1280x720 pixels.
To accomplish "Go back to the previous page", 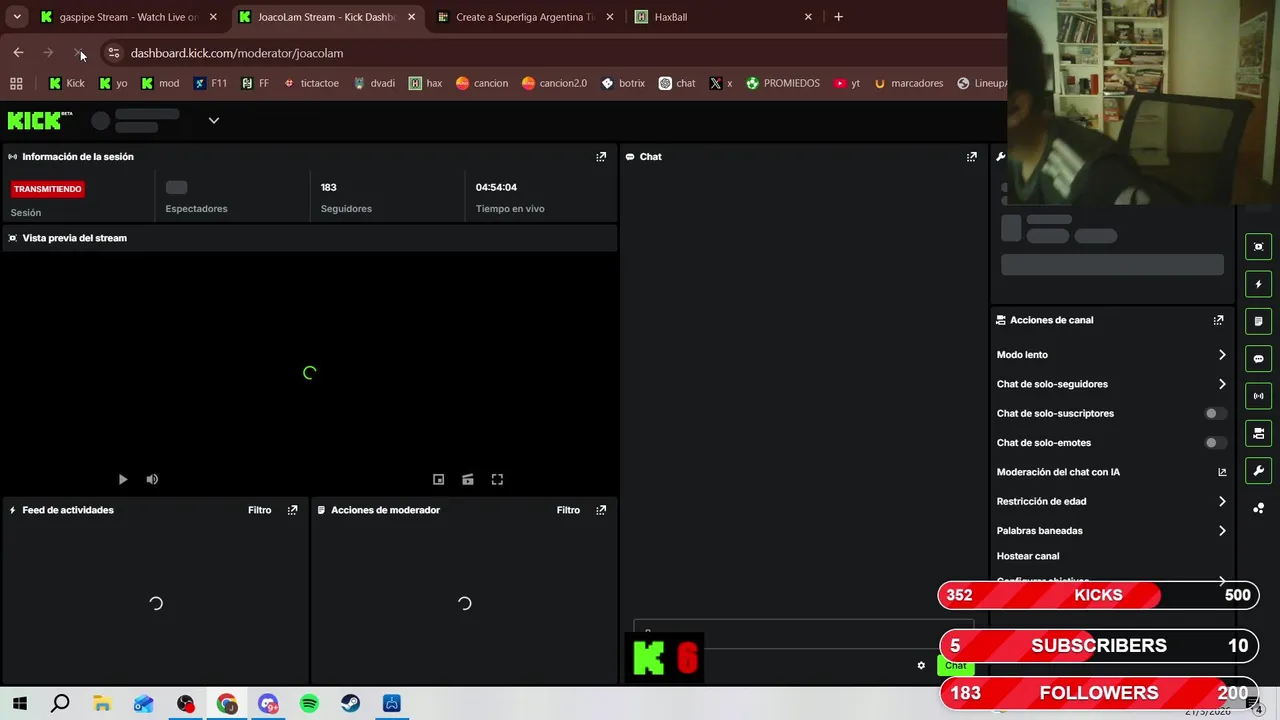I will click(18, 53).
